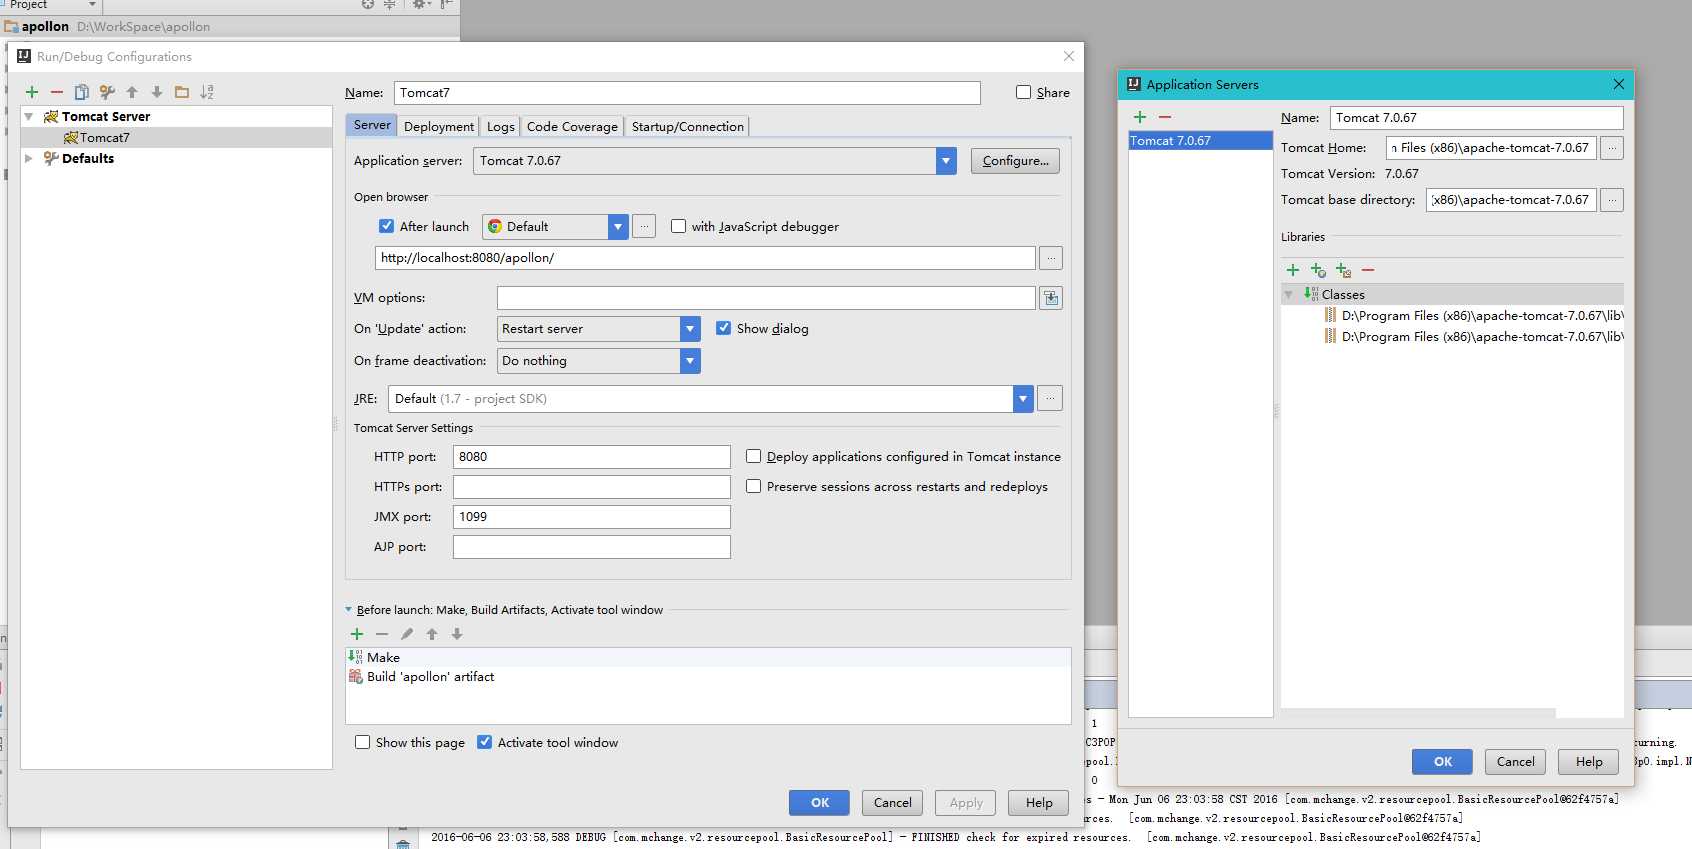Click the Tomcat7 configuration icon in the tree

71,138
